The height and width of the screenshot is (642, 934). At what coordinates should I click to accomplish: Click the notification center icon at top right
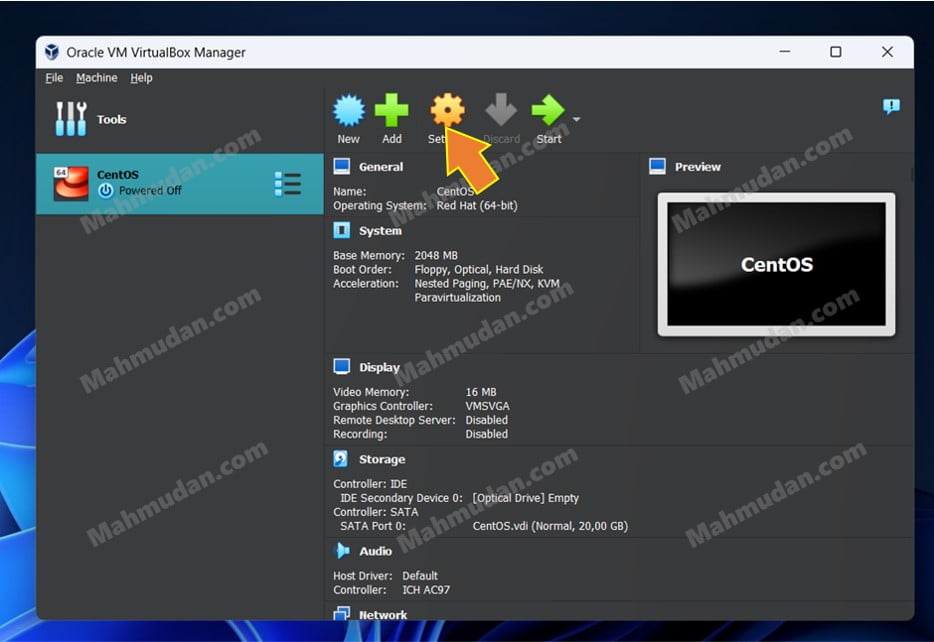point(891,107)
